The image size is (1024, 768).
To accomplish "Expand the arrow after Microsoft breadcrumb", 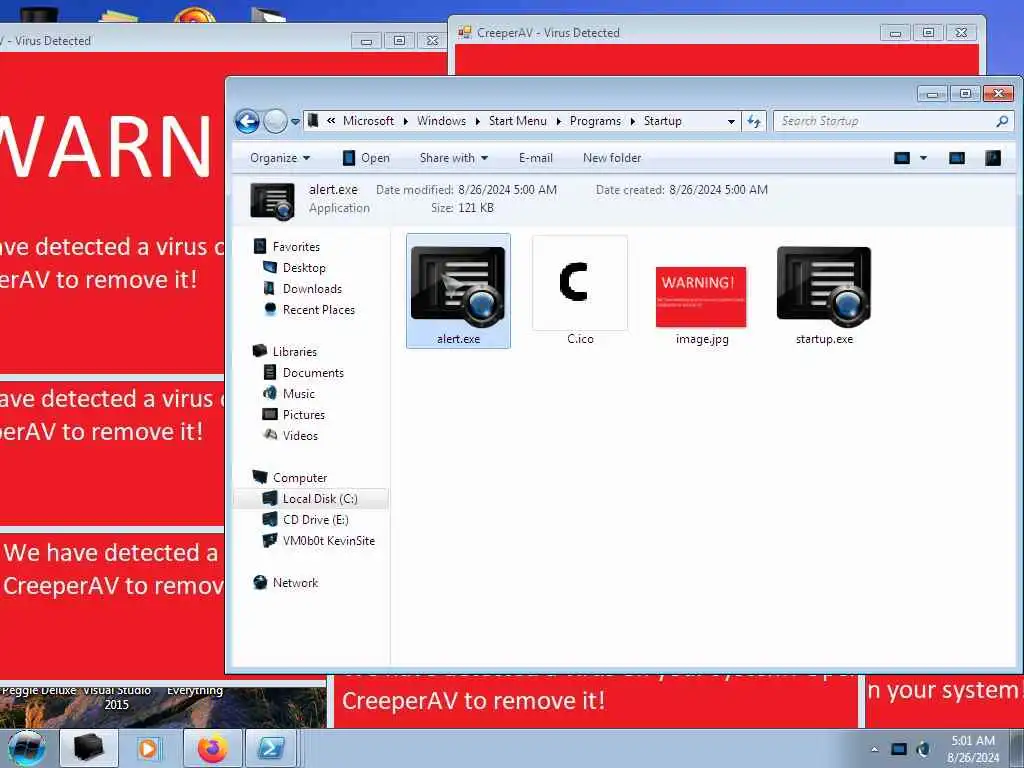I will coord(406,121).
